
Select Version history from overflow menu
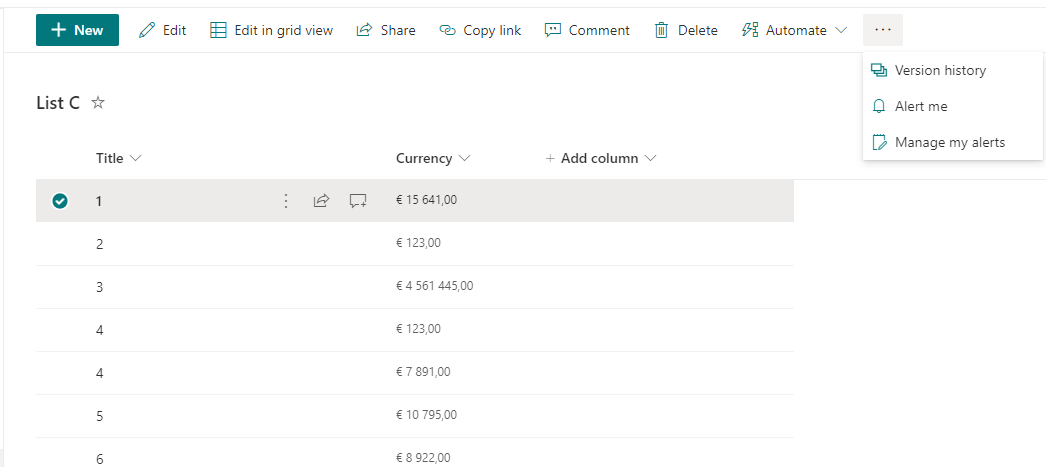point(940,70)
